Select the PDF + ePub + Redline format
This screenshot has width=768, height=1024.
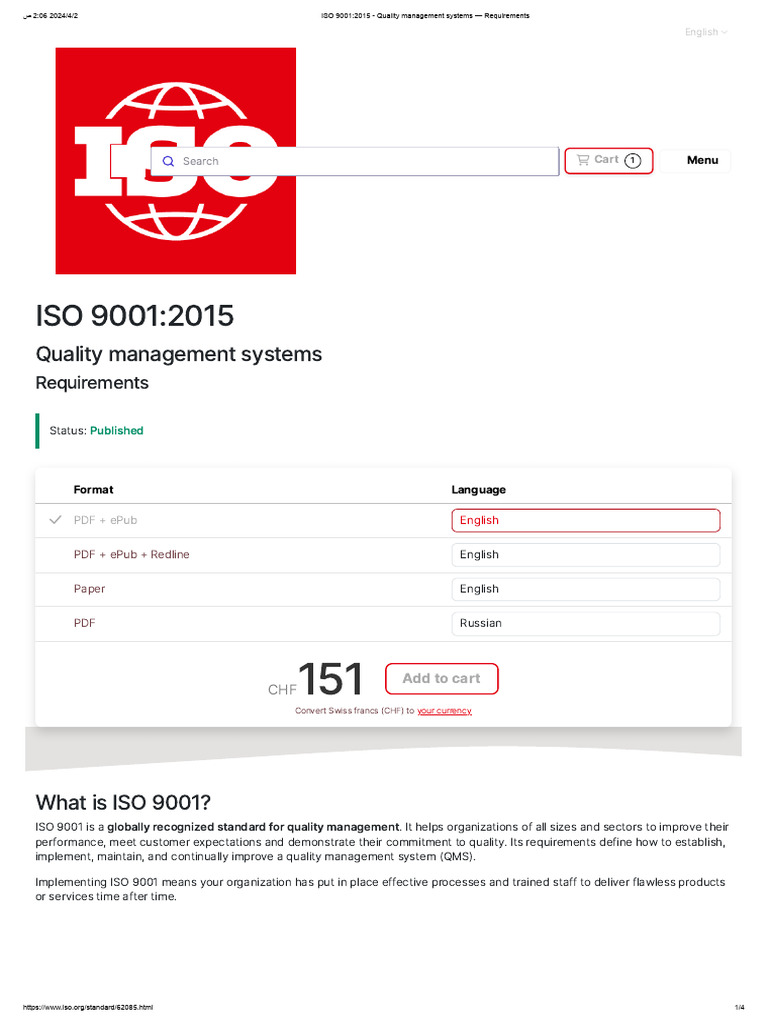[x=131, y=554]
